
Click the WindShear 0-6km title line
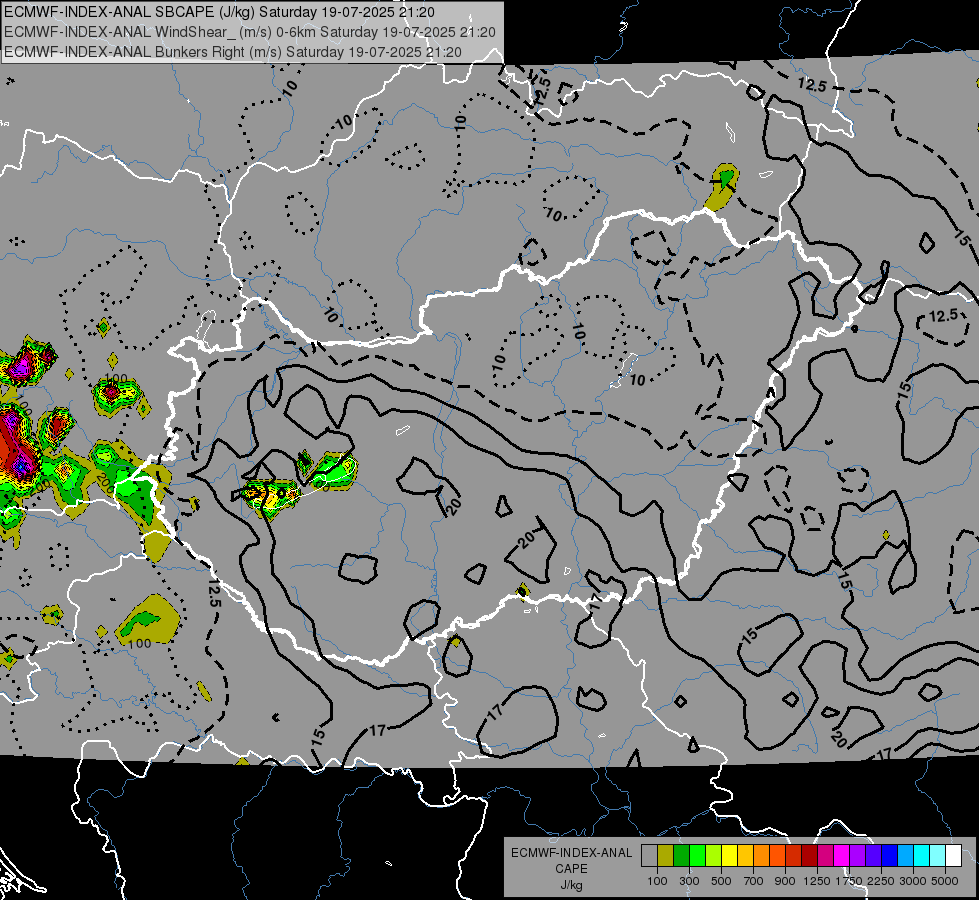pos(250,32)
